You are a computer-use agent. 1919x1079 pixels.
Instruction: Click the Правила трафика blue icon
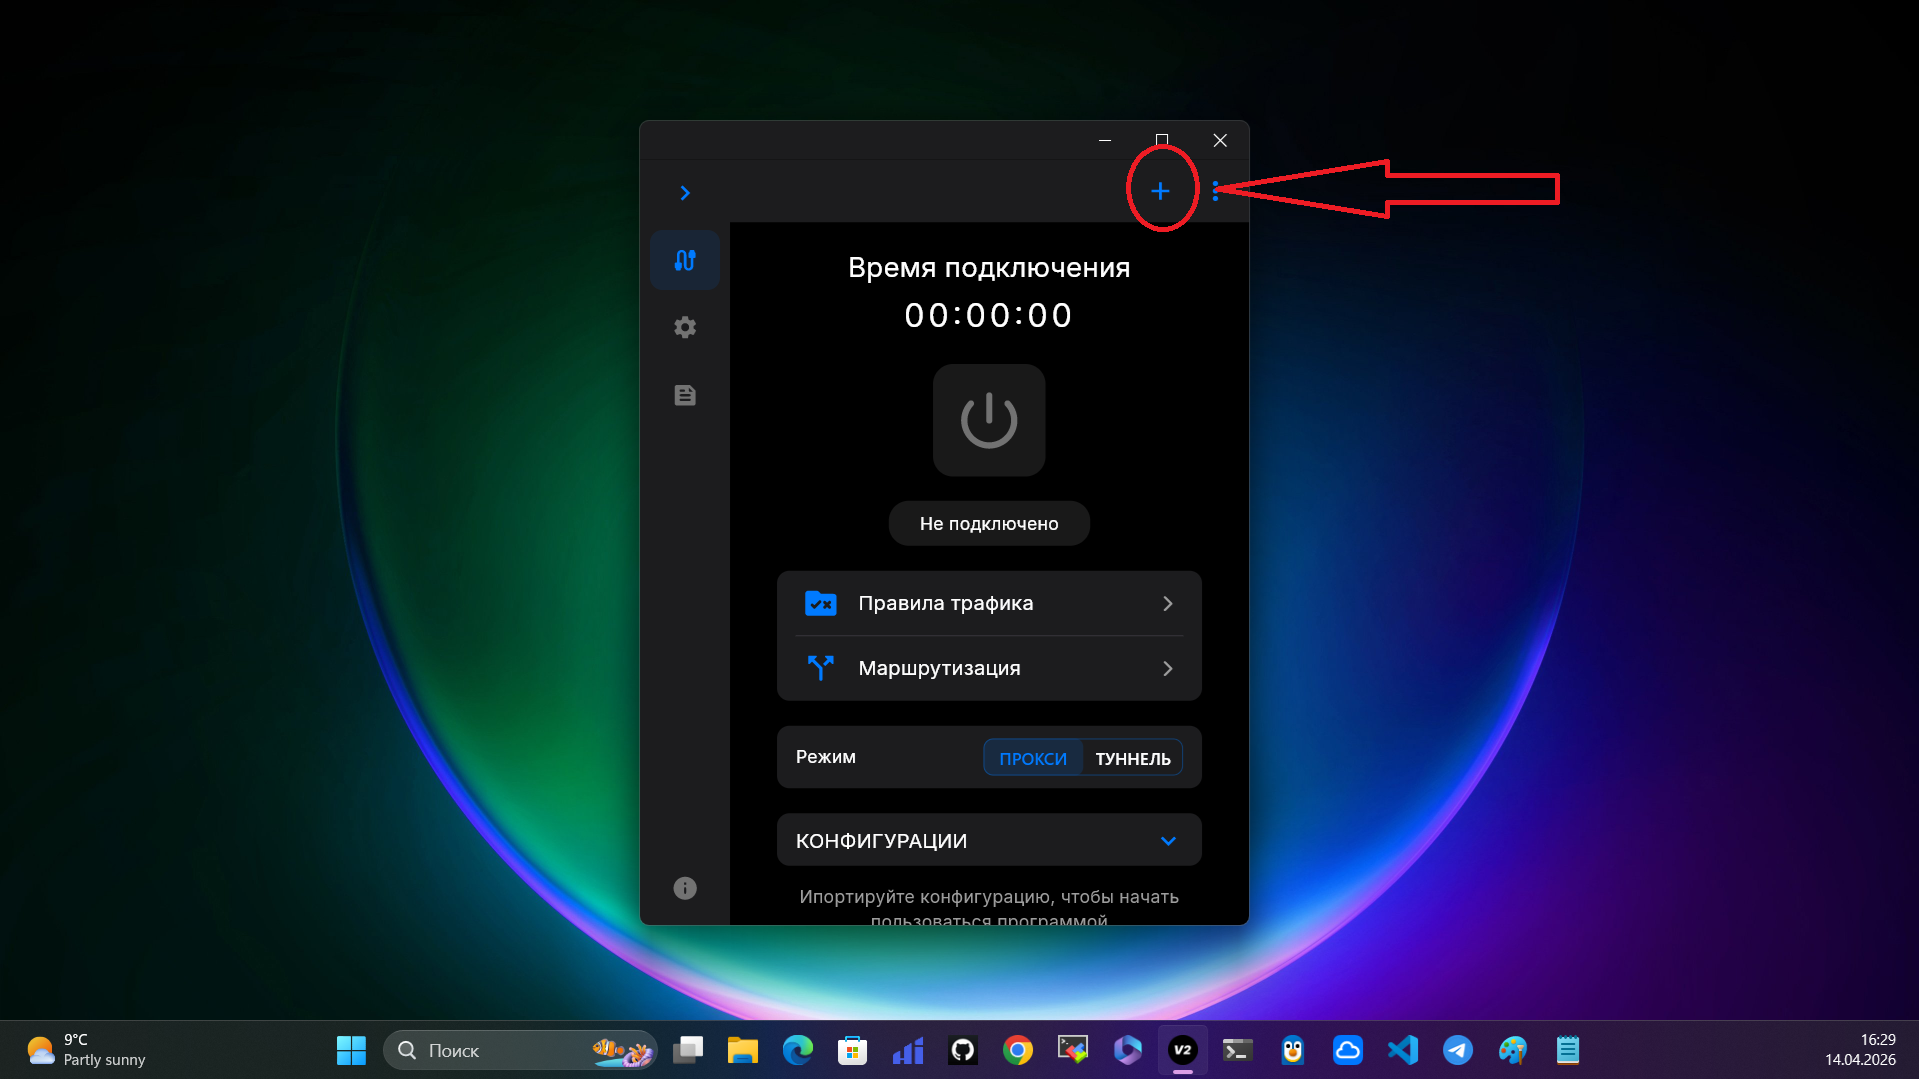pos(820,603)
